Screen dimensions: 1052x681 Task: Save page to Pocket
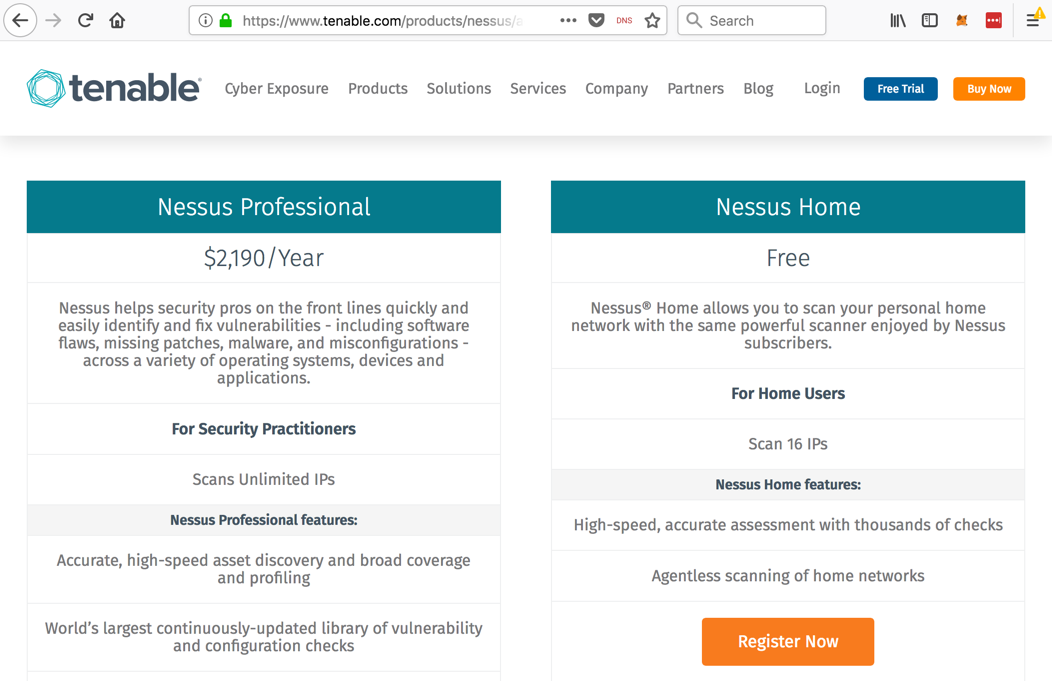pyautogui.click(x=597, y=20)
